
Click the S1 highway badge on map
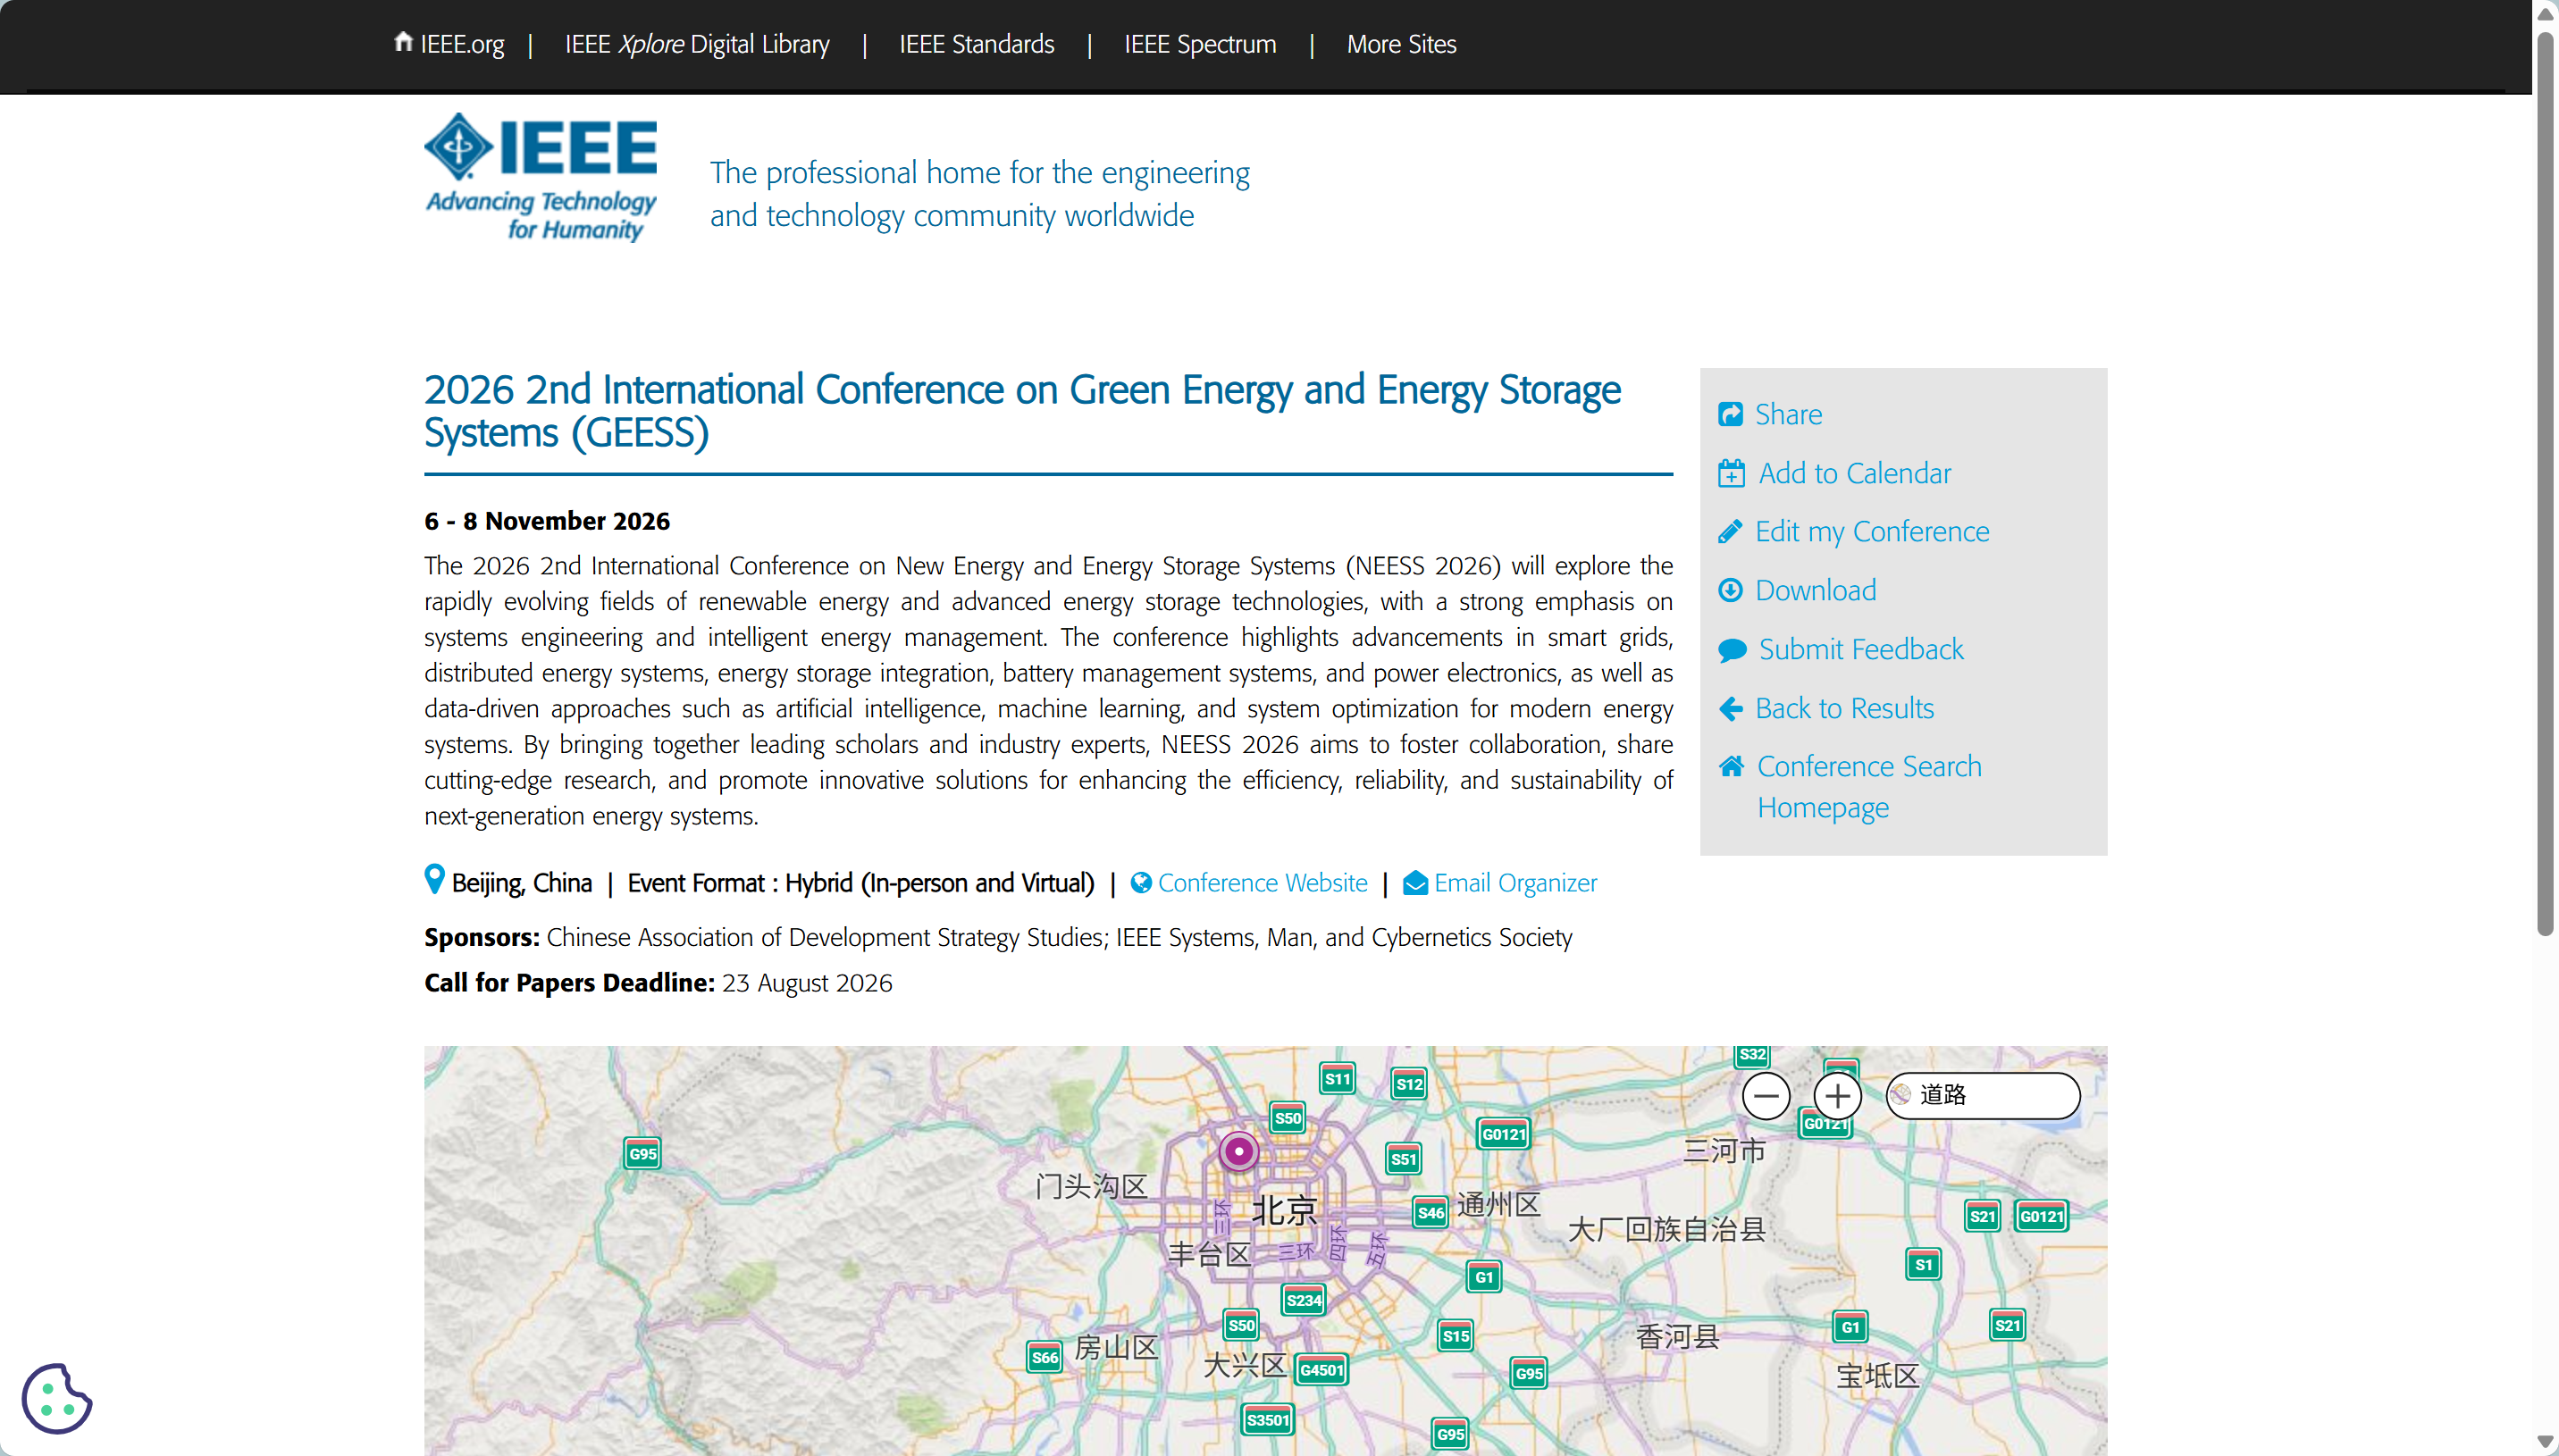(1923, 1264)
